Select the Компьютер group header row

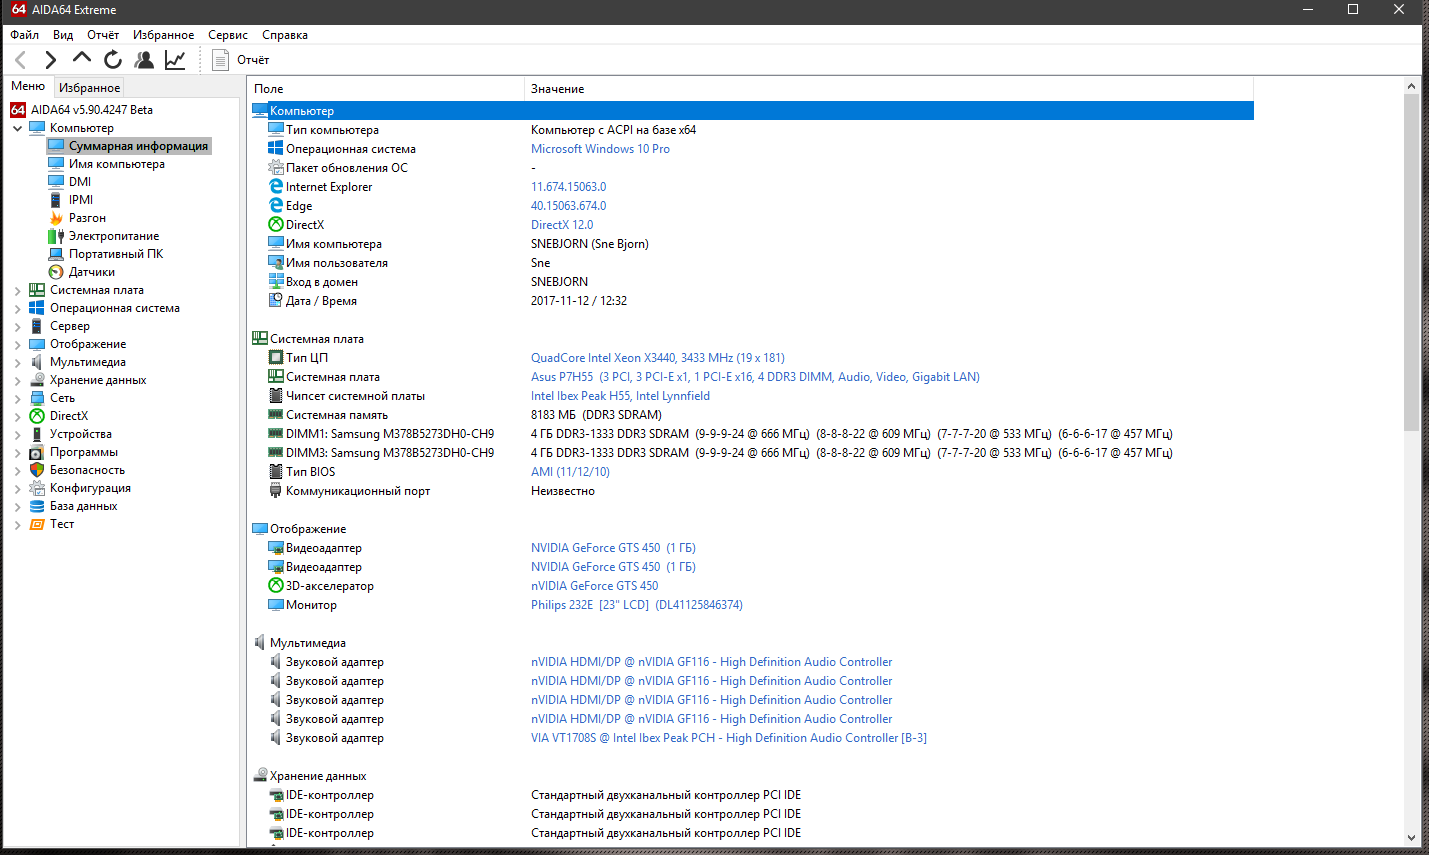tap(751, 111)
